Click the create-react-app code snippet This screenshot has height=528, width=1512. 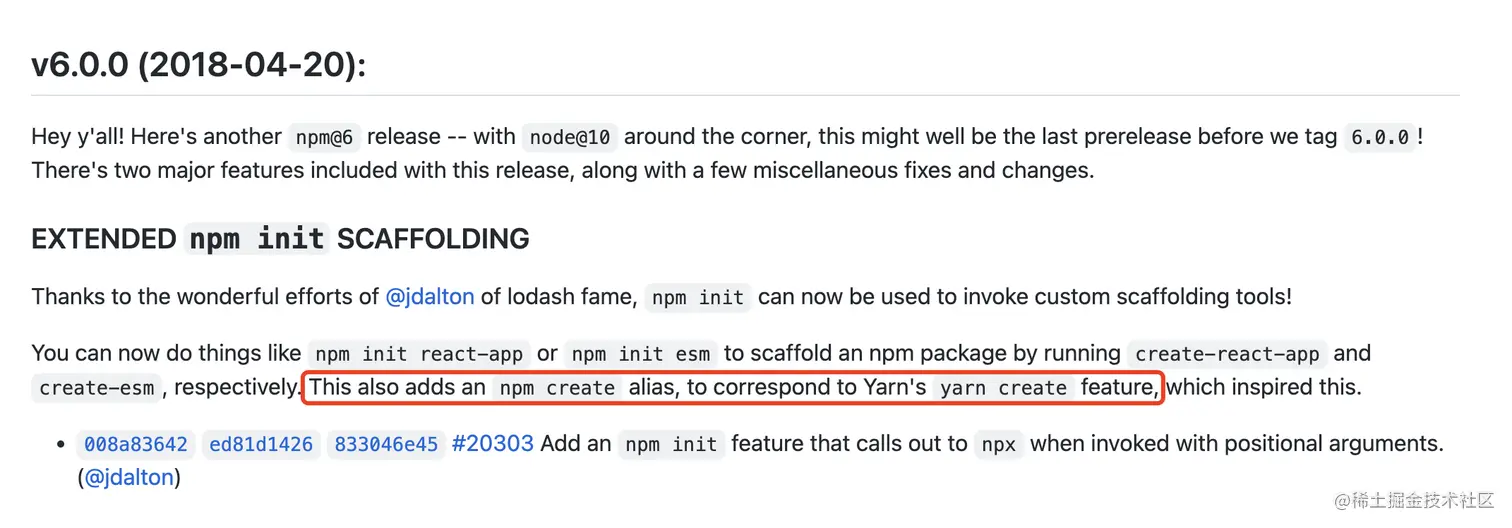pyautogui.click(x=1227, y=354)
